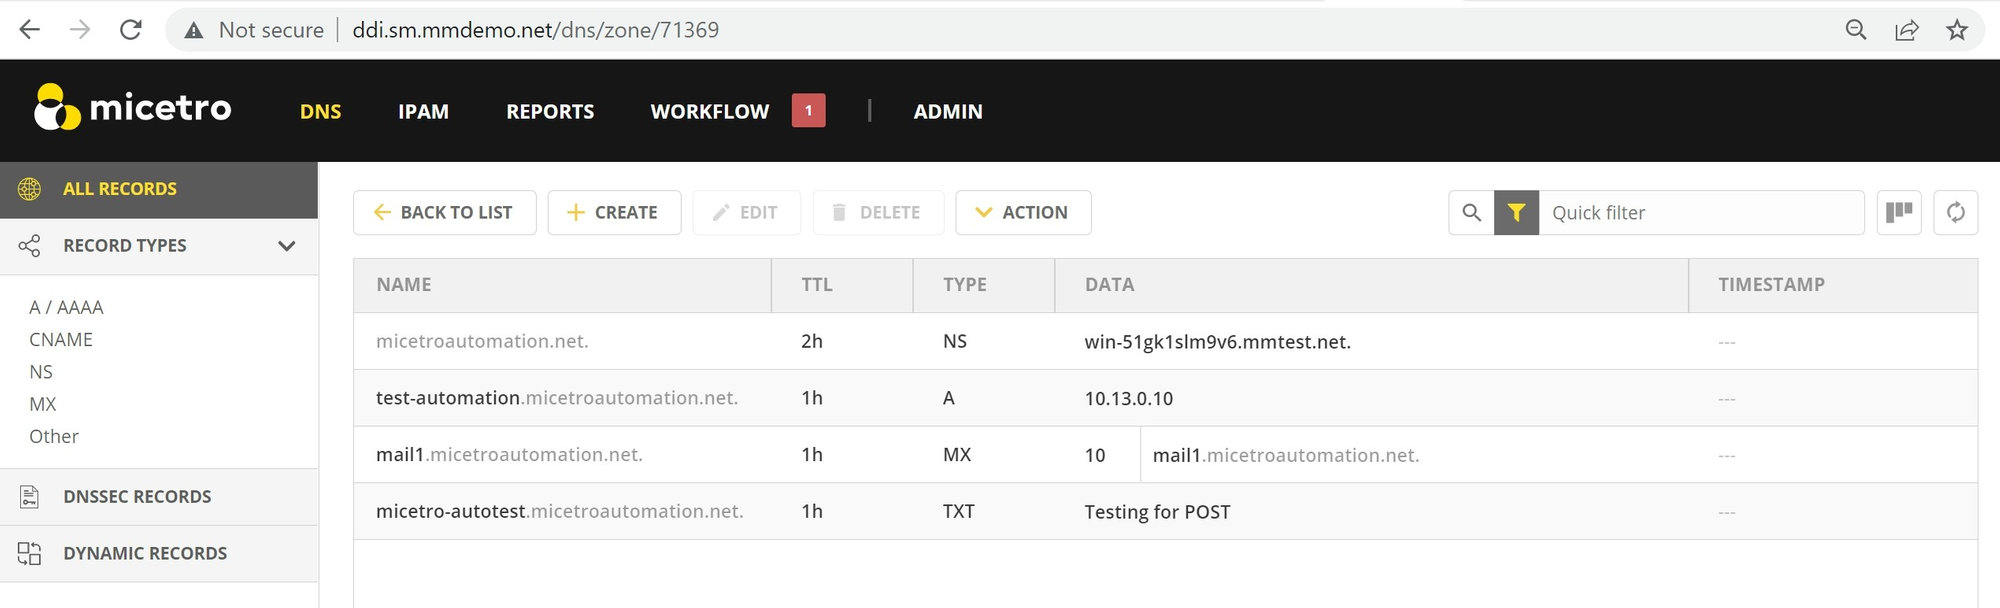Toggle the yellow funnel filter button
2000x608 pixels.
1516,213
